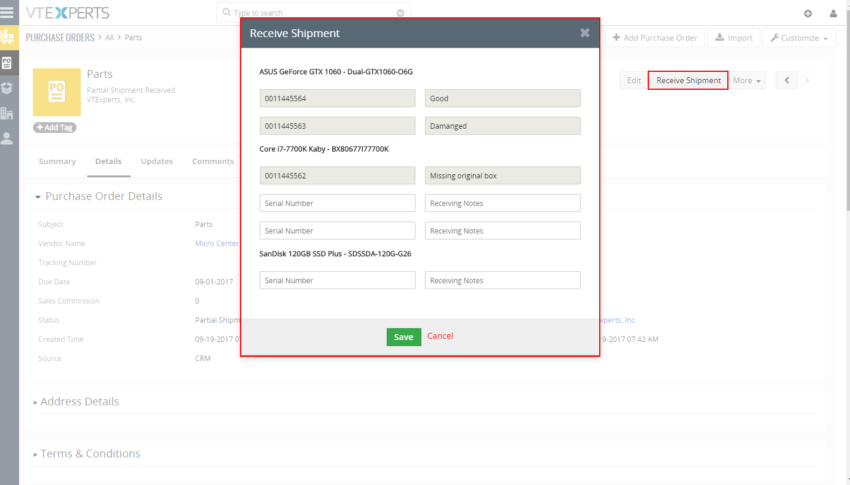This screenshot has width=850, height=485.
Task: Click the Good receiving notes field
Action: point(503,98)
